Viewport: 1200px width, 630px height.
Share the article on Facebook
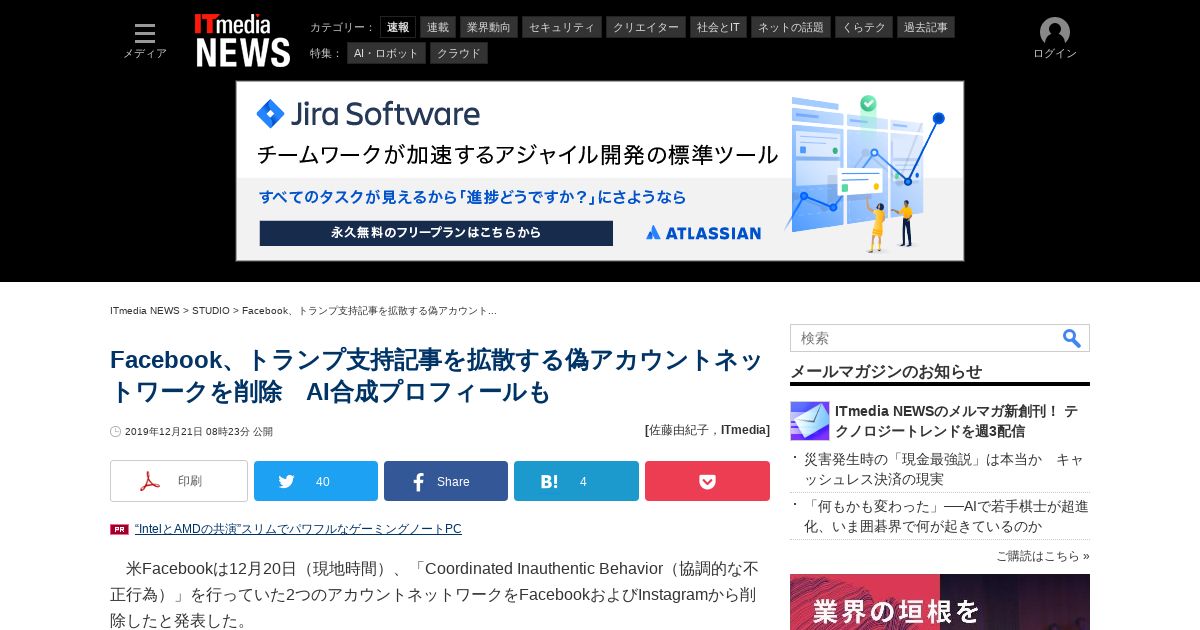[x=446, y=481]
